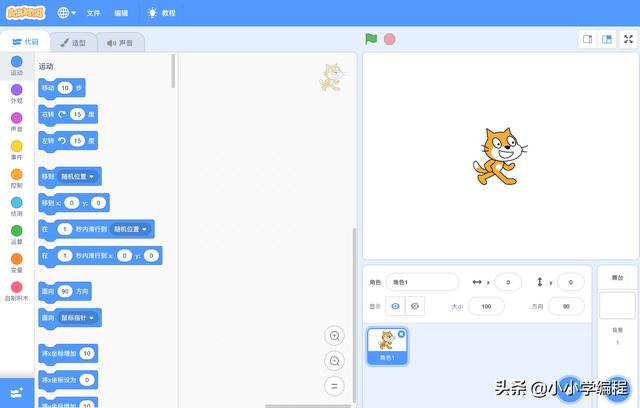Click y value in glide to x y block
640x408 pixels.
click(151, 255)
